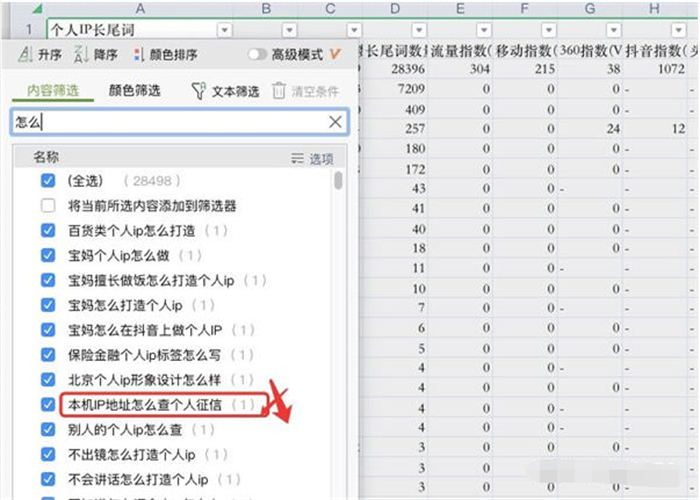Image resolution: width=700 pixels, height=500 pixels.
Task: Open filter dropdown in column F
Action: point(549,30)
